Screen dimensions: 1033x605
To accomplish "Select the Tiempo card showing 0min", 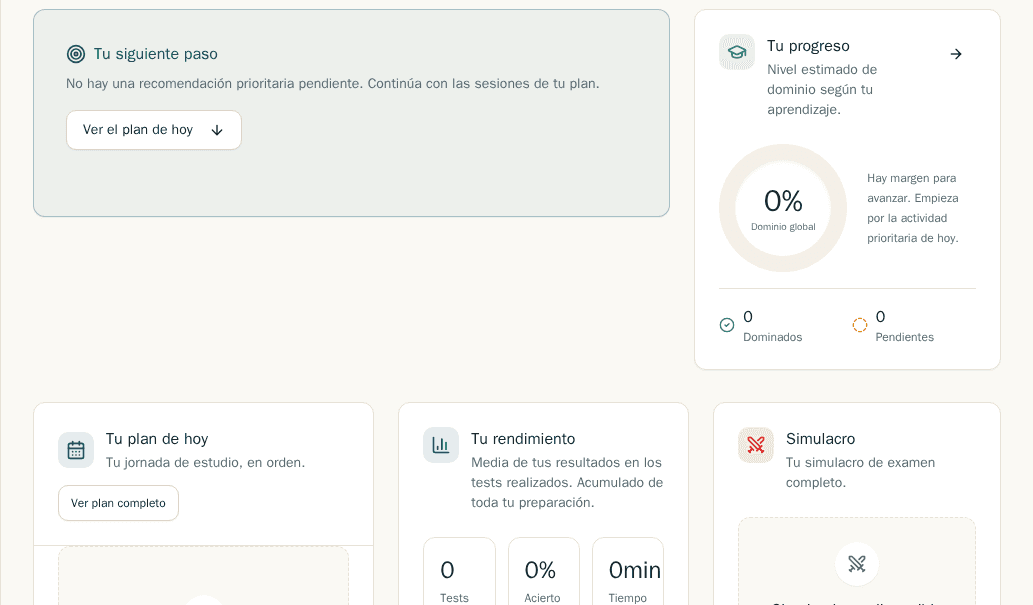I will pyautogui.click(x=628, y=571).
